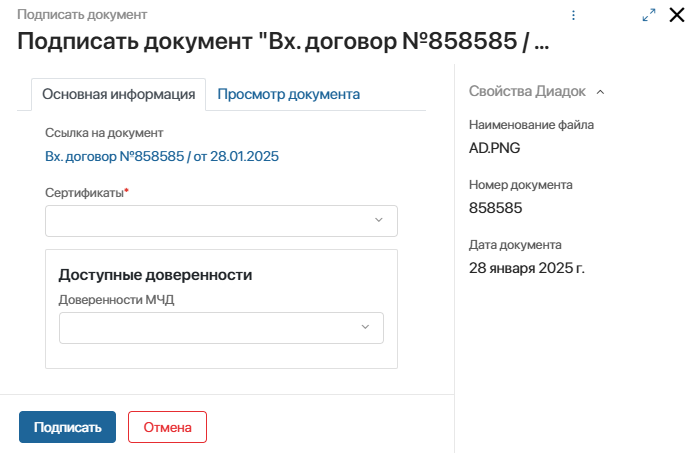Click the Доверенности МЧД dropdown arrow
This screenshot has height=453, width=688.
click(x=364, y=327)
